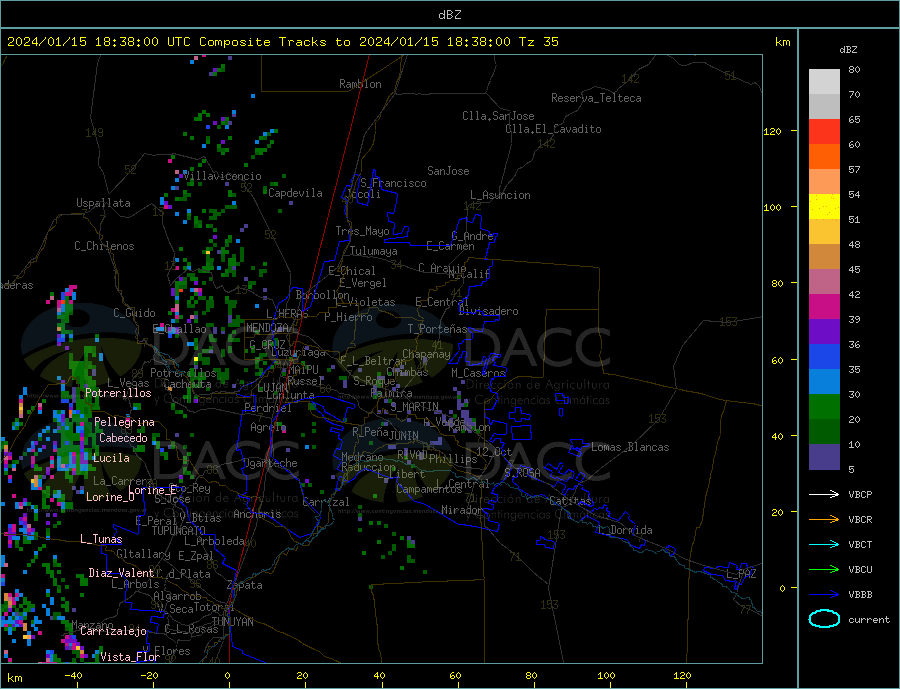Viewport: 900px width, 689px height.
Task: Click the blue VBBB arrow in legend
Action: (824, 594)
